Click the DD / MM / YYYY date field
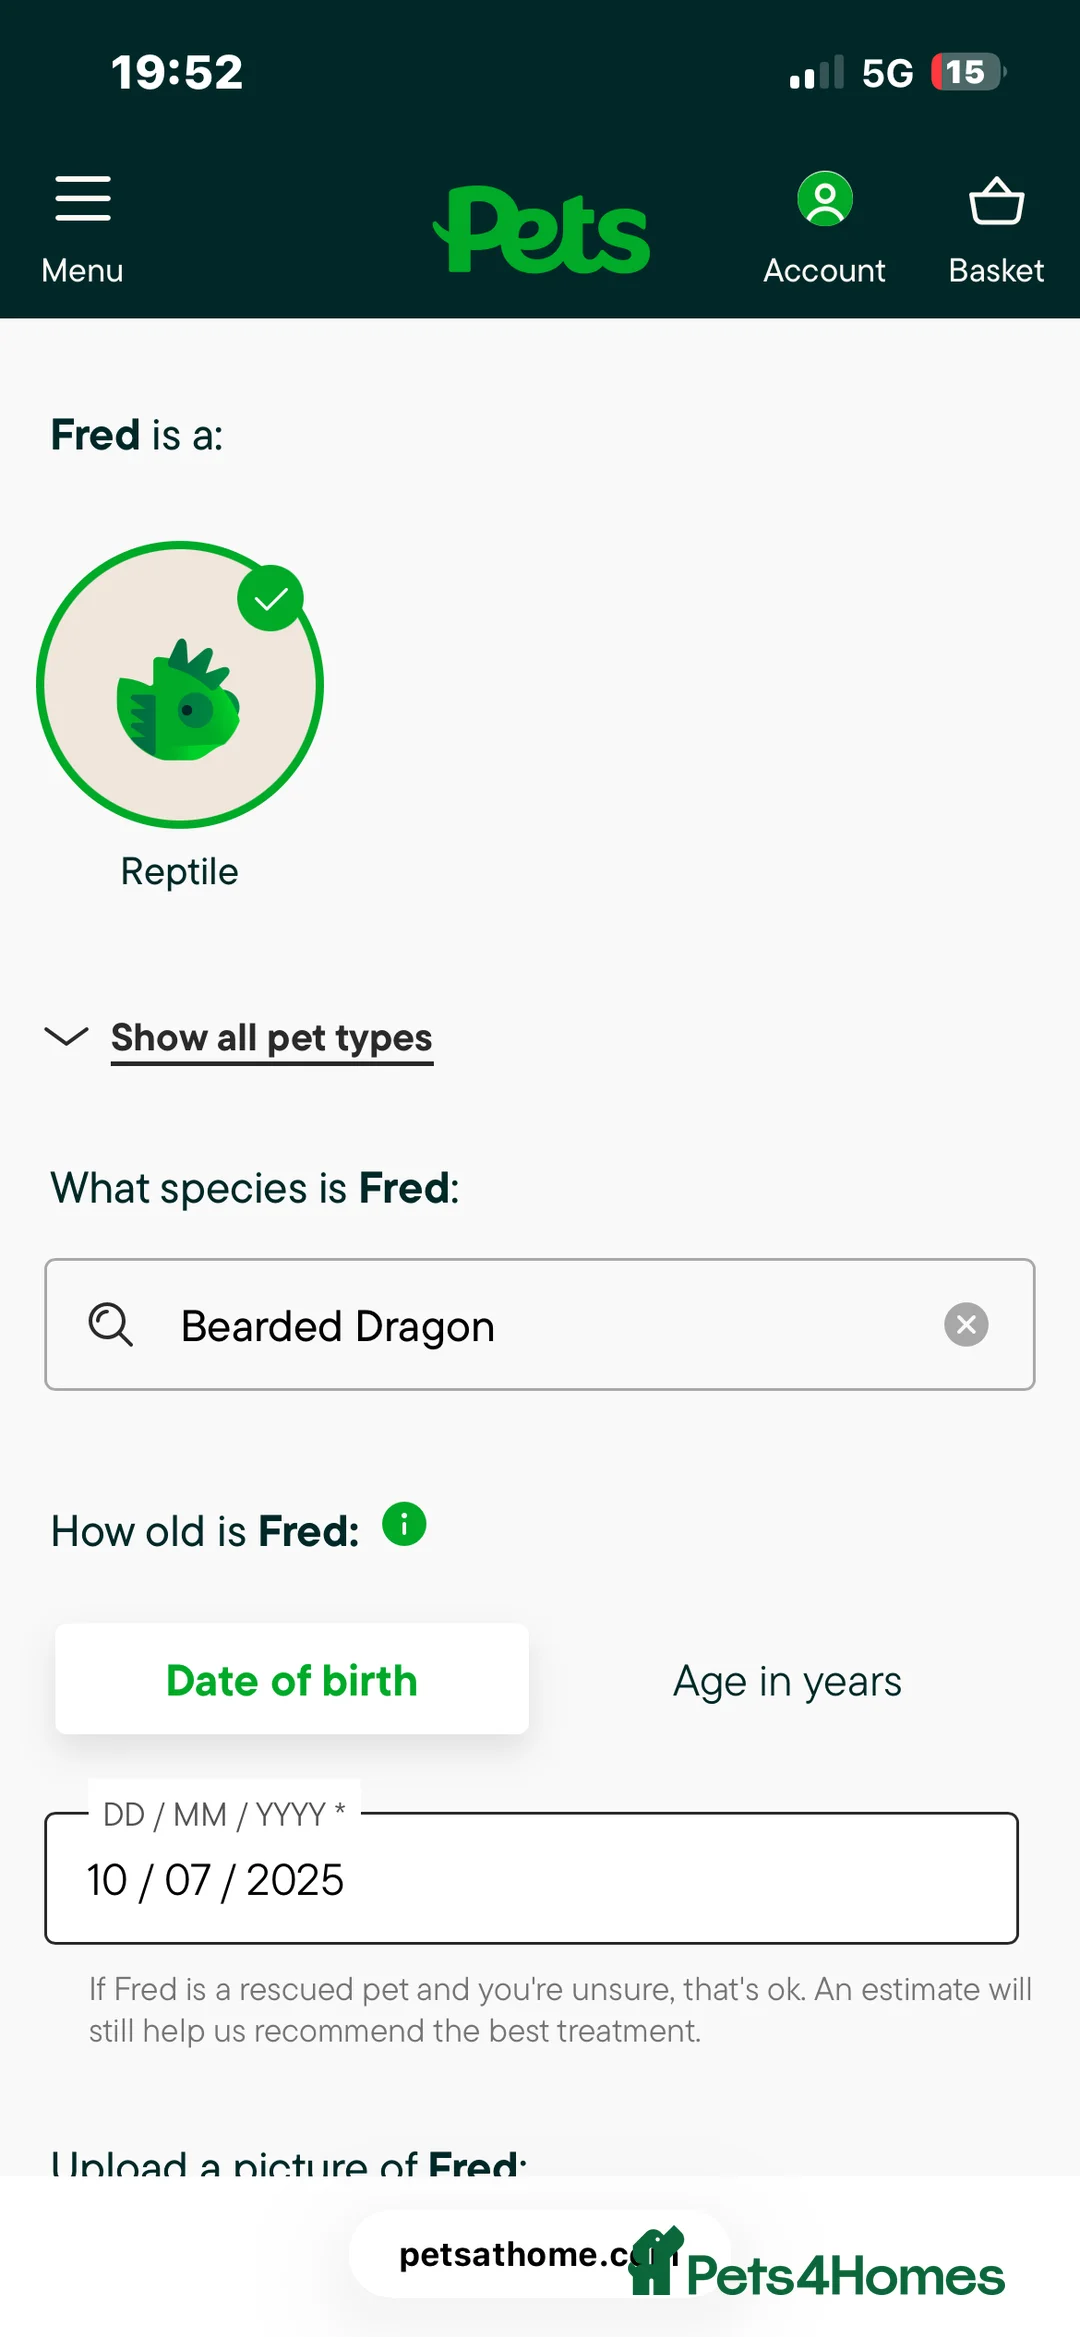 [x=531, y=1879]
